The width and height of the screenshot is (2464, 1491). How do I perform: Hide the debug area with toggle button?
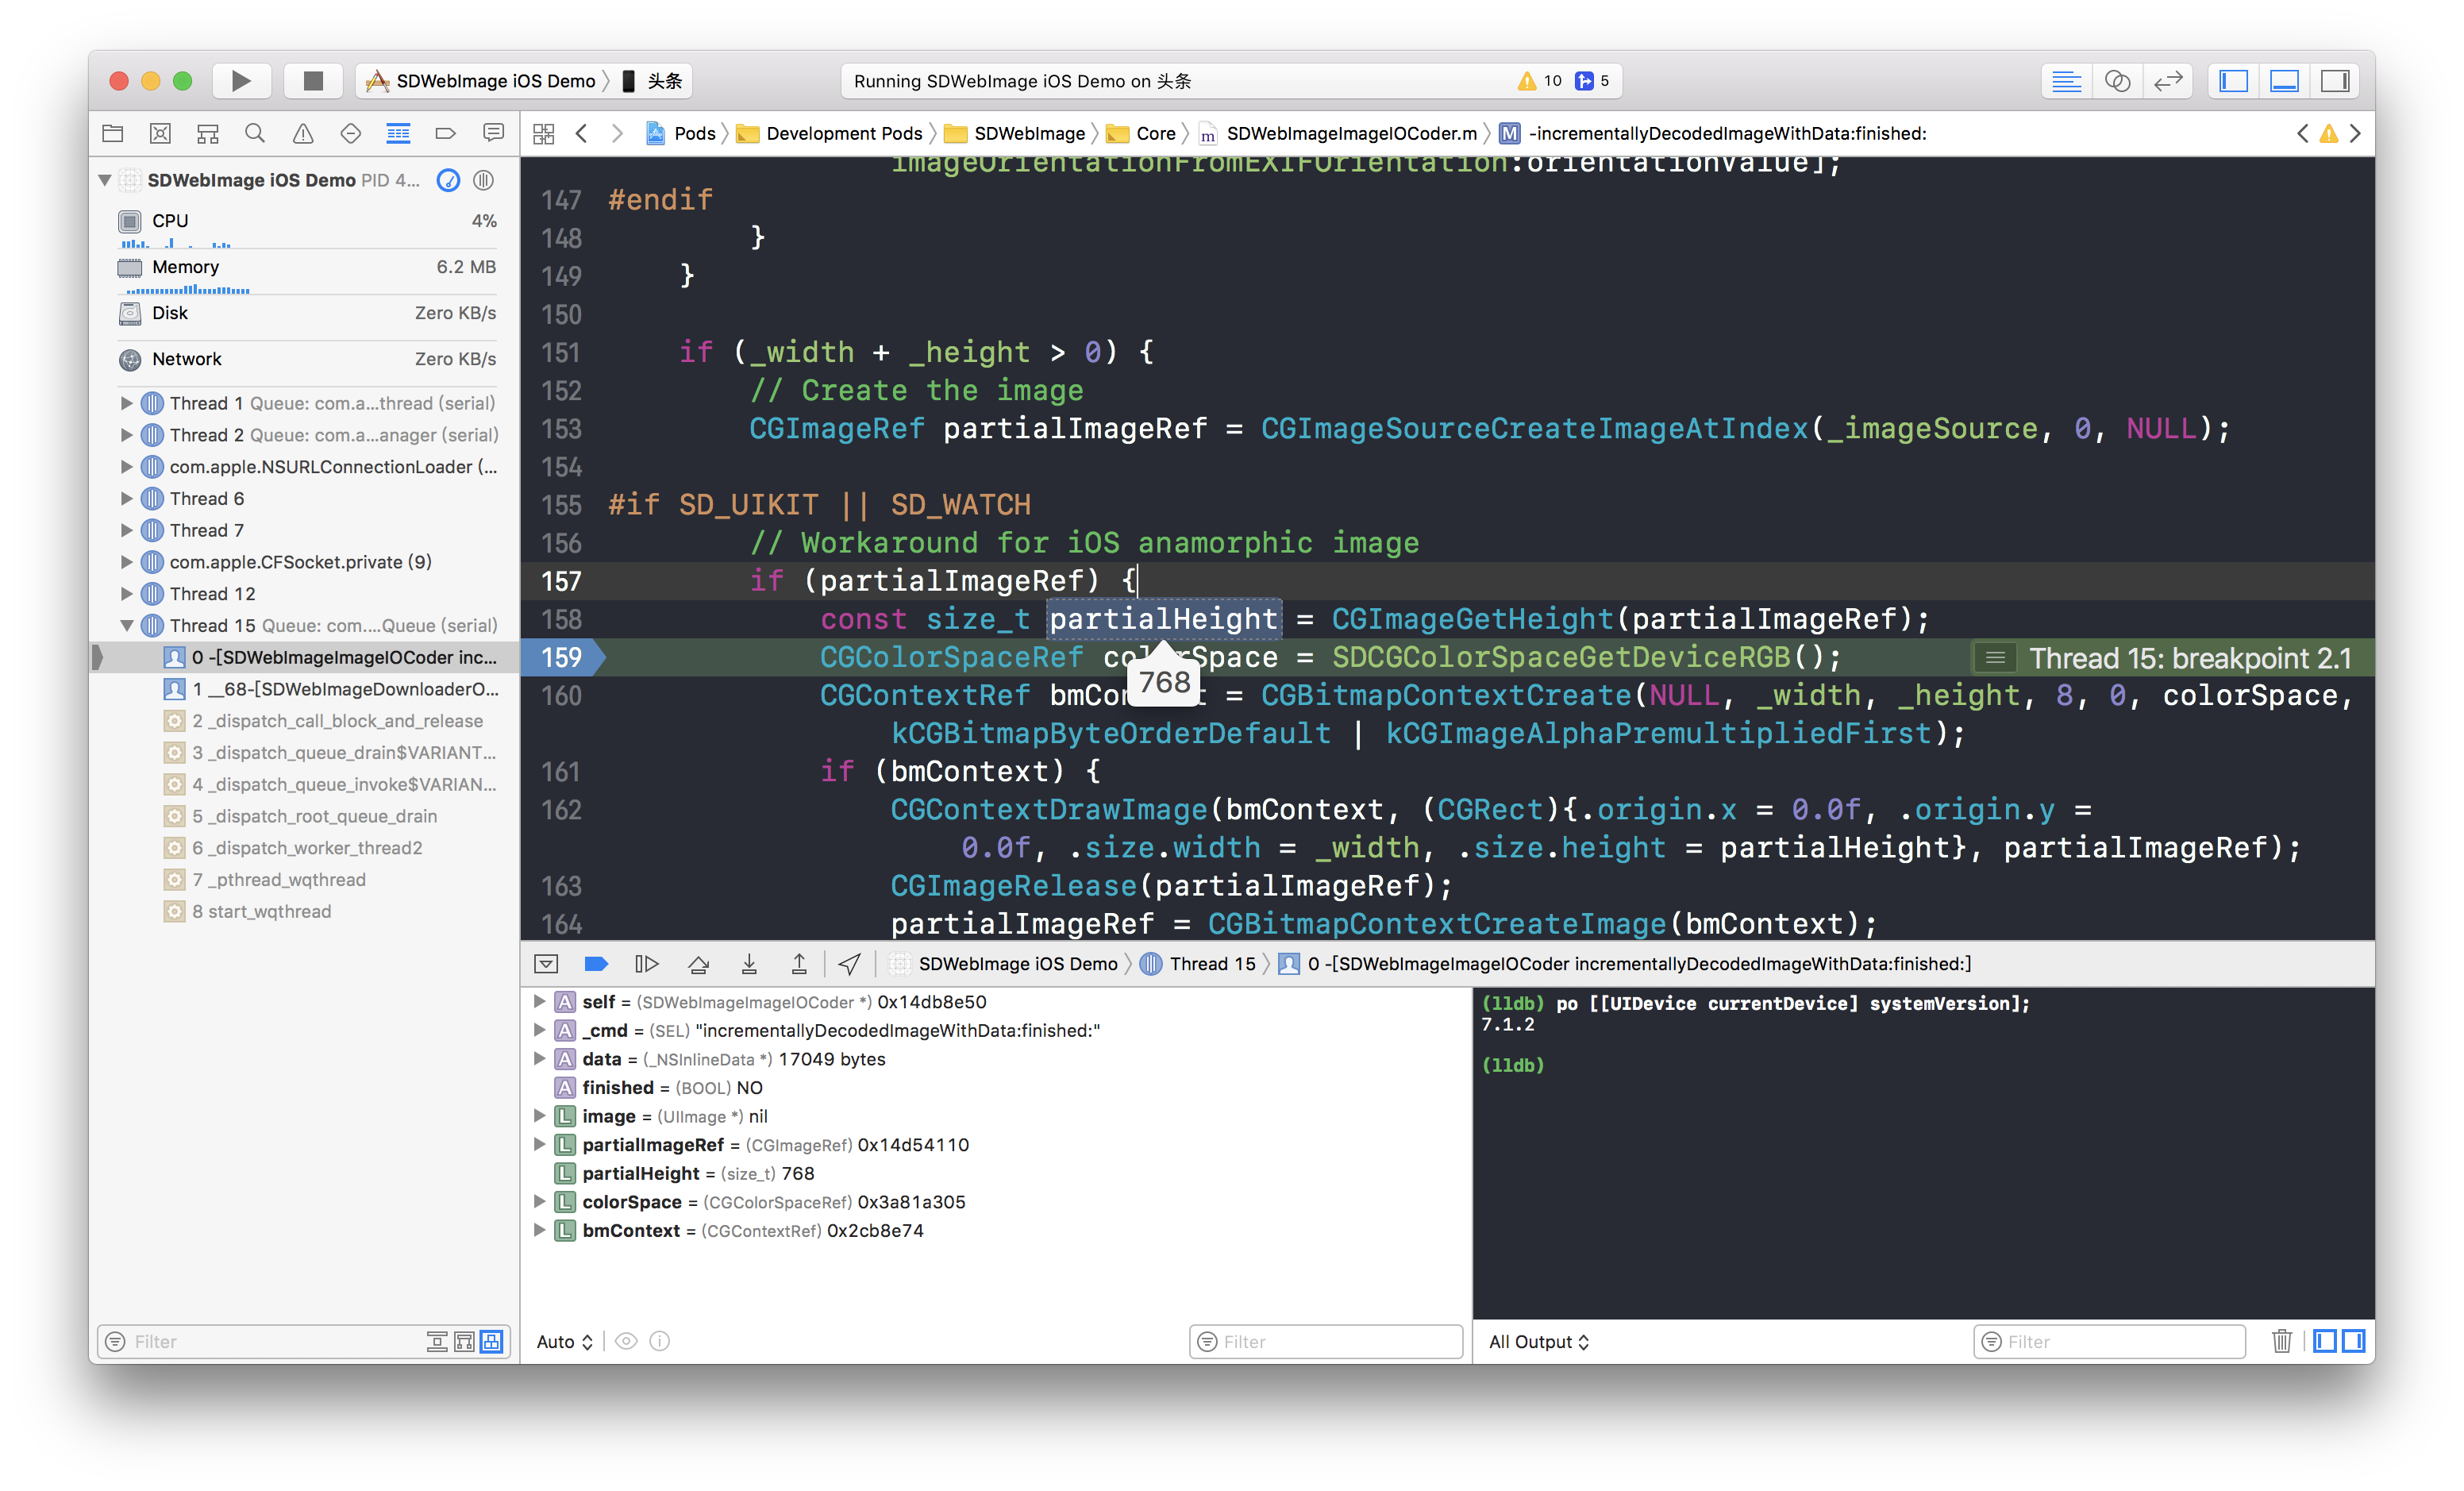tap(546, 964)
